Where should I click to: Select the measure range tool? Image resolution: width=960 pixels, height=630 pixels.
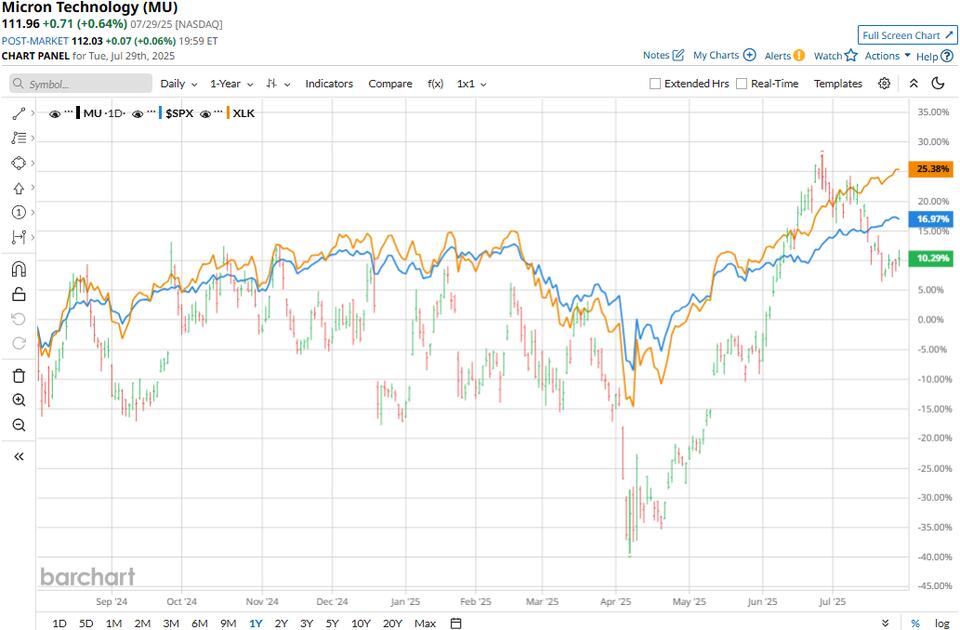tap(18, 237)
